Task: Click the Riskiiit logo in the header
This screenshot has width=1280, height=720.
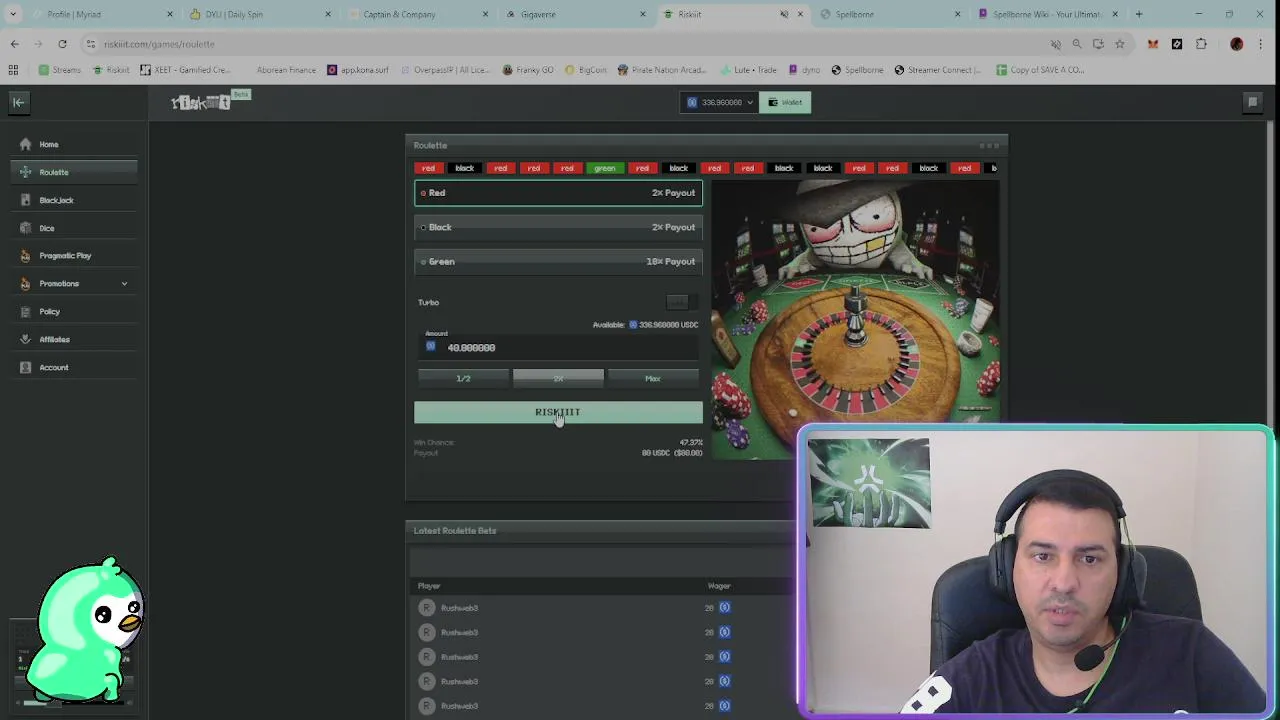Action: (x=201, y=102)
